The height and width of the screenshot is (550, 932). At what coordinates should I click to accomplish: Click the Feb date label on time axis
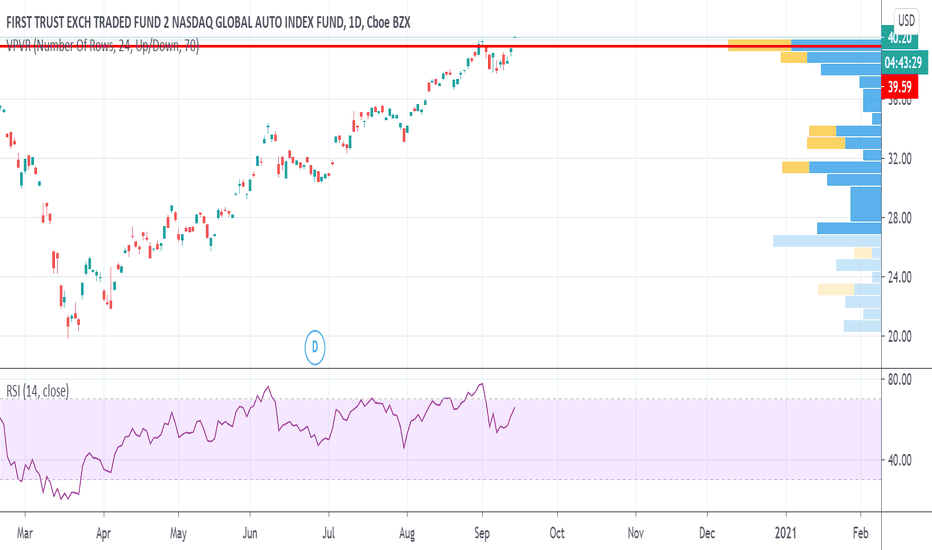tap(861, 533)
